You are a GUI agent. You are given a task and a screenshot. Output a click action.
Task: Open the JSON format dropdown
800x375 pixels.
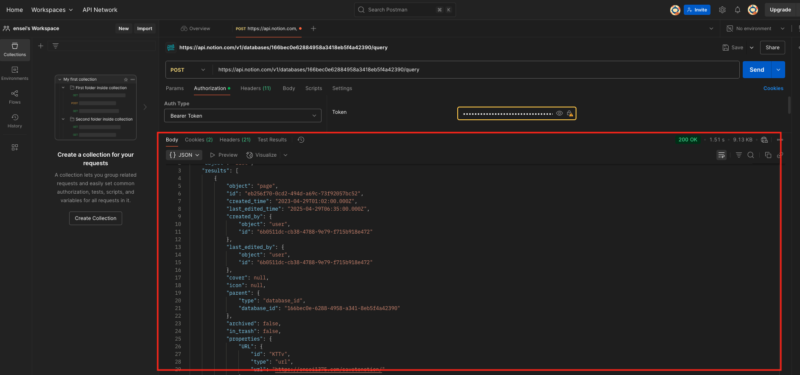pyautogui.click(x=184, y=155)
